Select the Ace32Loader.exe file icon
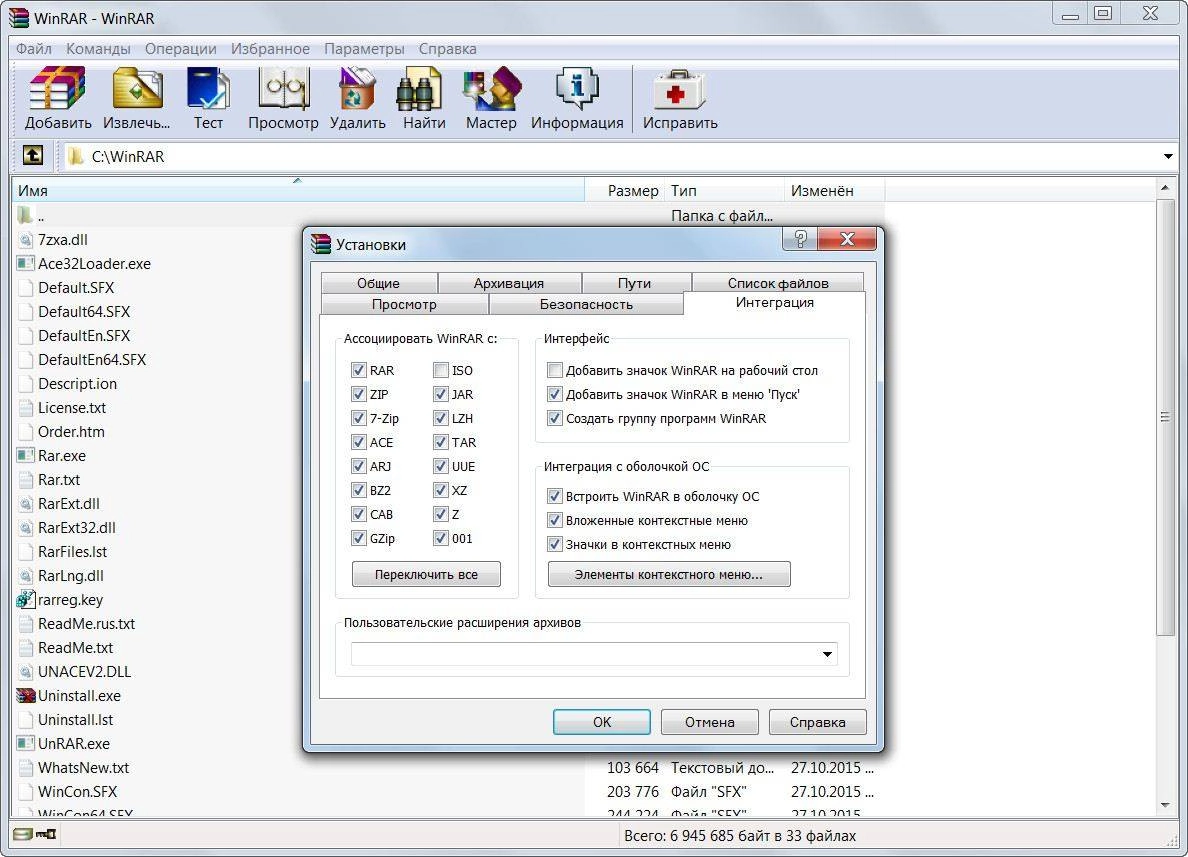Viewport: 1188px width, 857px height. point(26,264)
